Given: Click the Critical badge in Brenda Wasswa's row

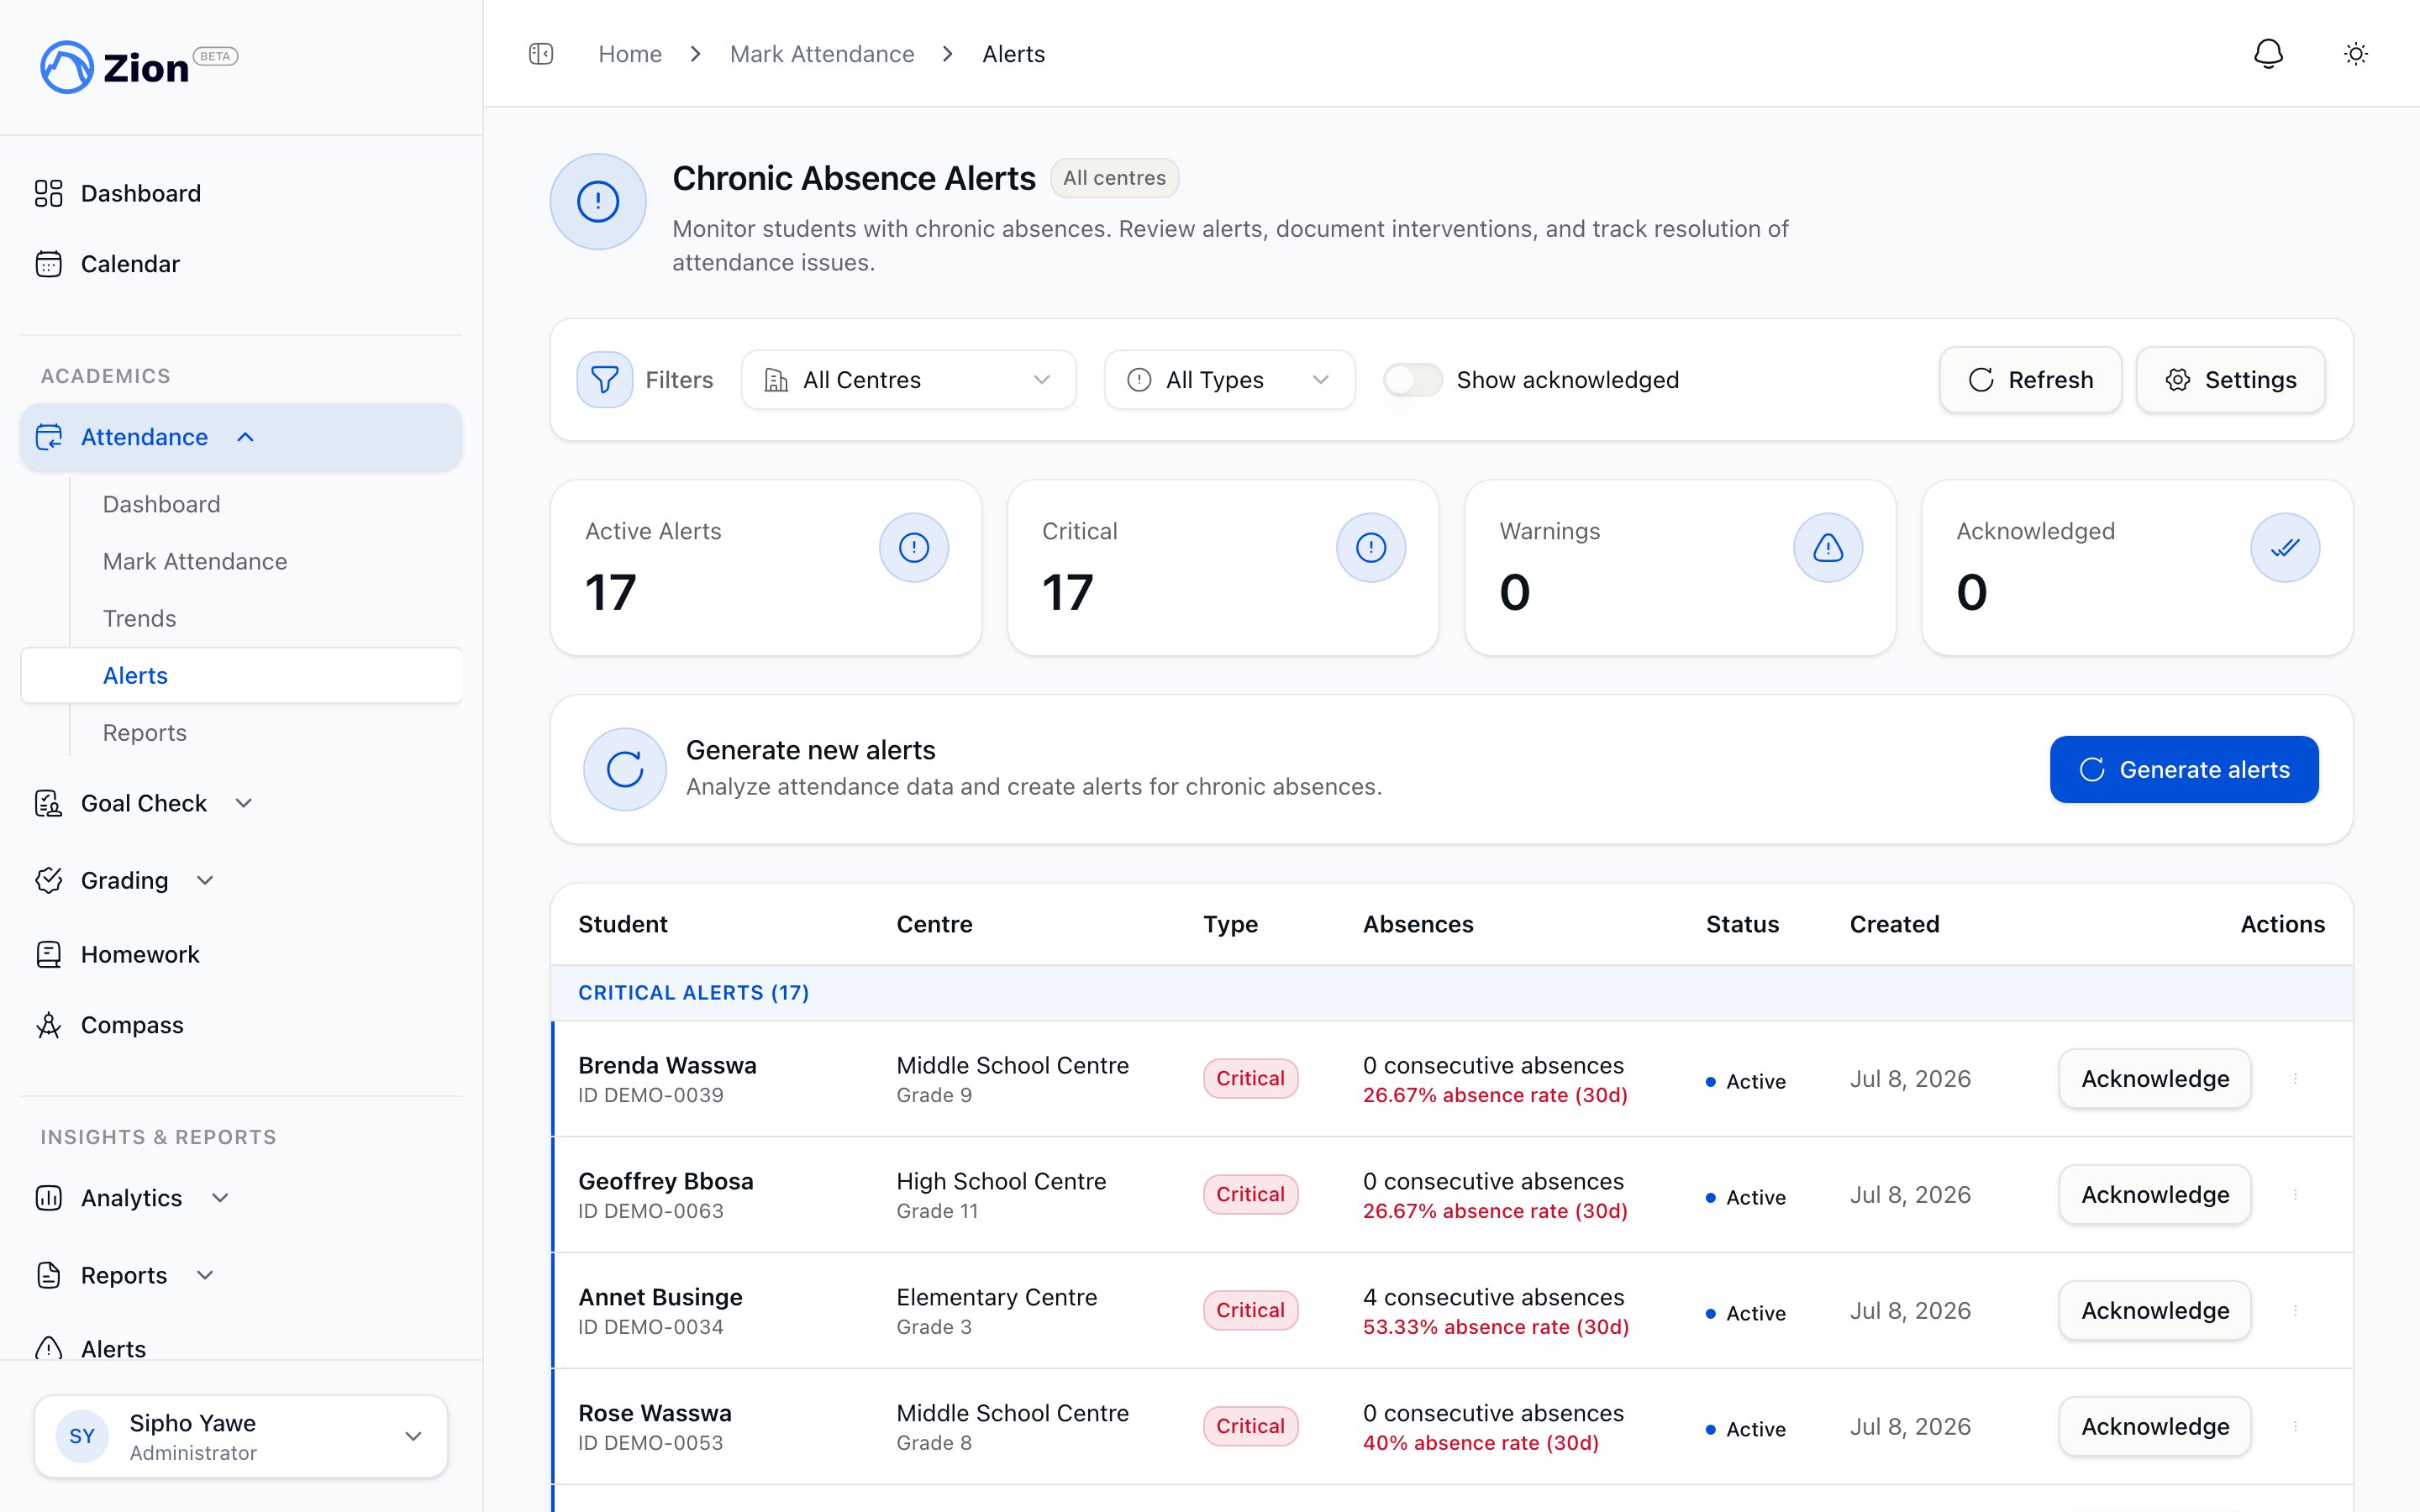Looking at the screenshot, I should coord(1250,1079).
